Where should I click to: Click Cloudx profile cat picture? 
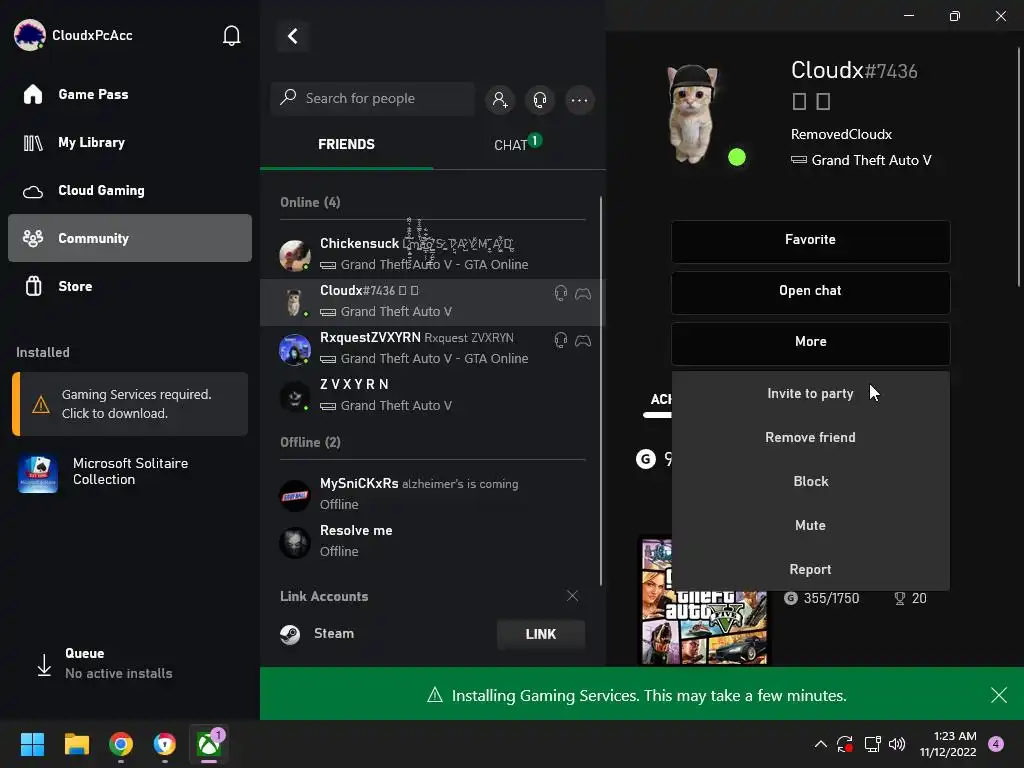pos(692,114)
